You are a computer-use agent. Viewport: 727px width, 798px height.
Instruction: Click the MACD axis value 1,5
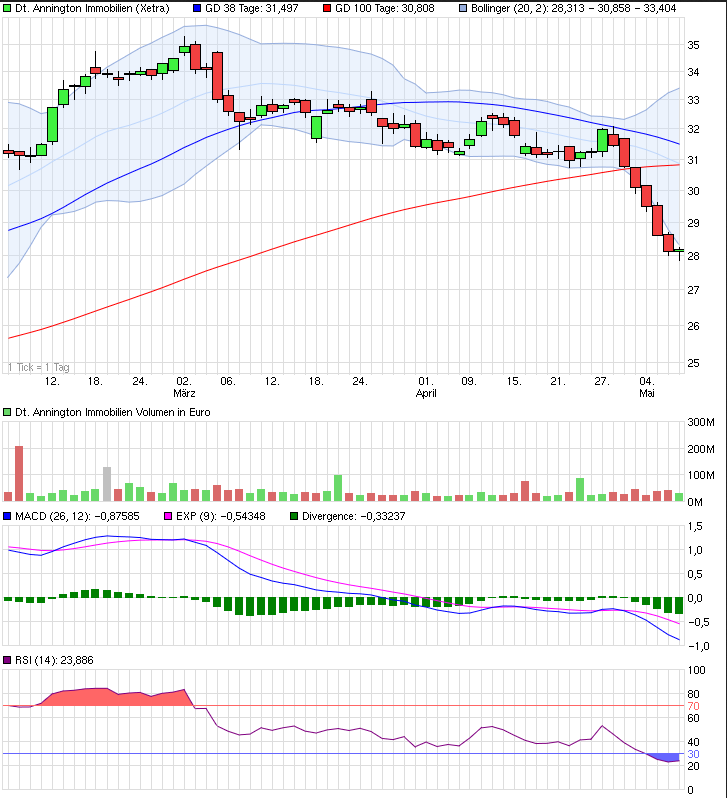click(x=695, y=526)
